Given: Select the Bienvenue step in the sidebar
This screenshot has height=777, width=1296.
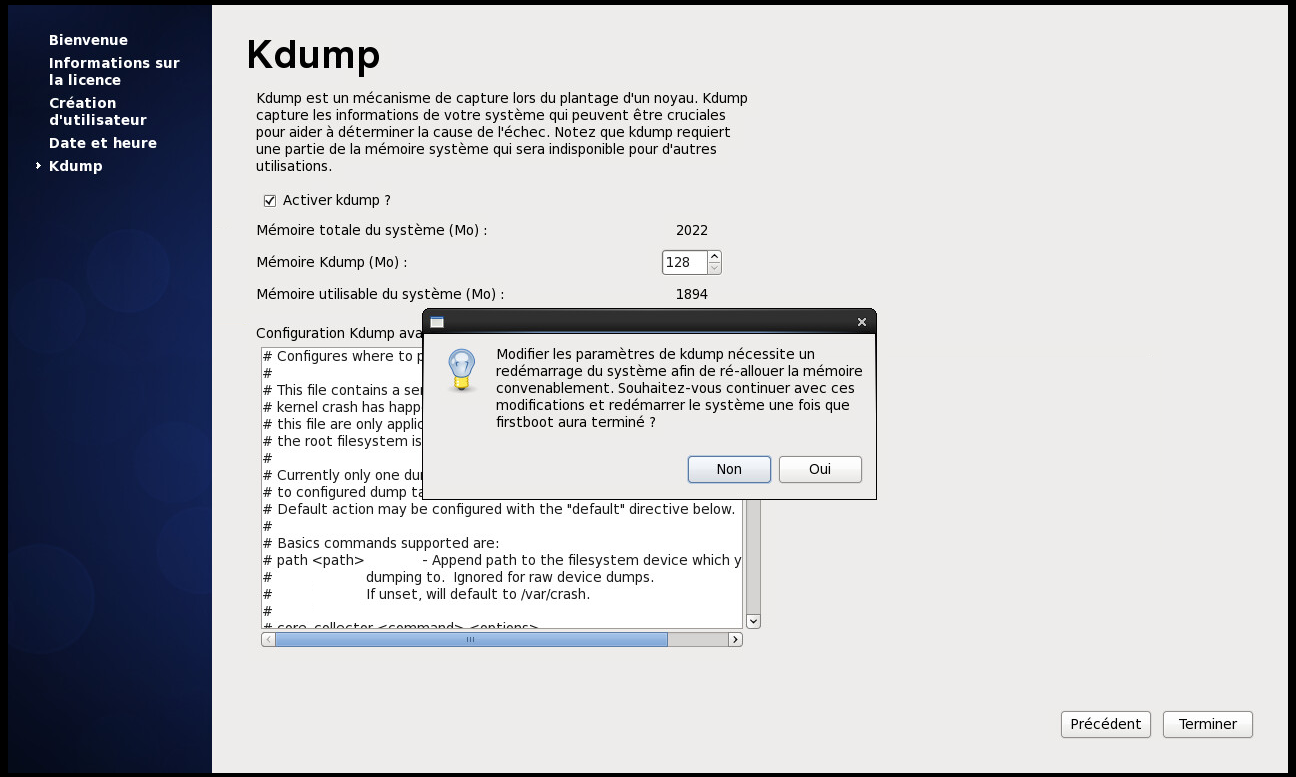Looking at the screenshot, I should [88, 40].
